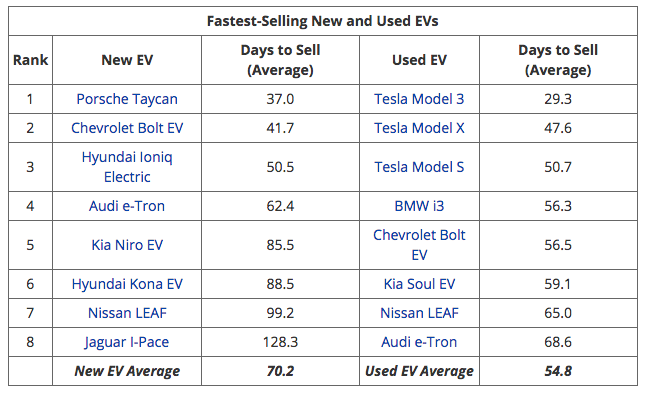The width and height of the screenshot is (646, 394).
Task: Click the Hyundai Kona EV link
Action: point(127,284)
